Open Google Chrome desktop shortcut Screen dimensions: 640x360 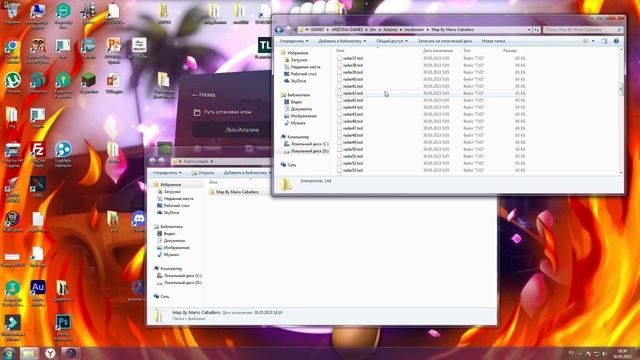coord(13,48)
